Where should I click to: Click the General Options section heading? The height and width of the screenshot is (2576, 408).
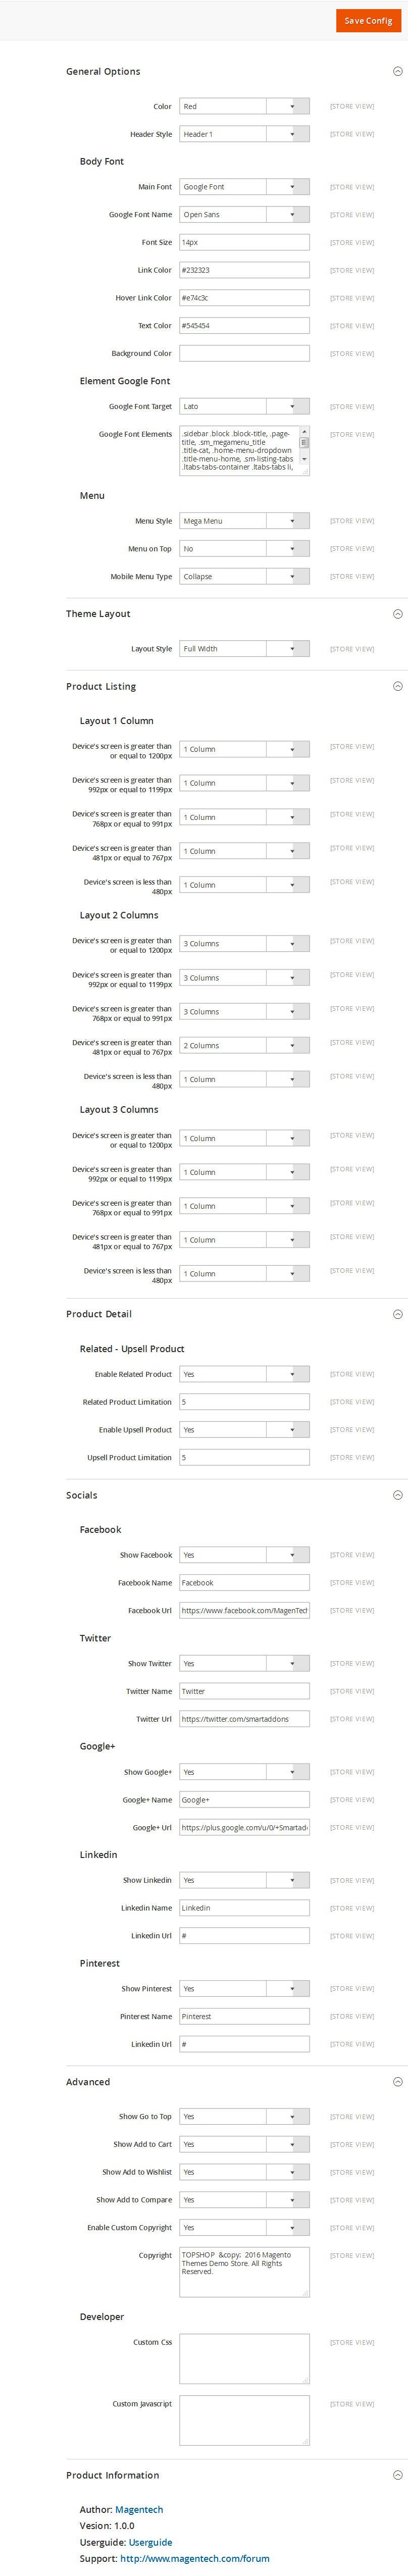[x=103, y=72]
